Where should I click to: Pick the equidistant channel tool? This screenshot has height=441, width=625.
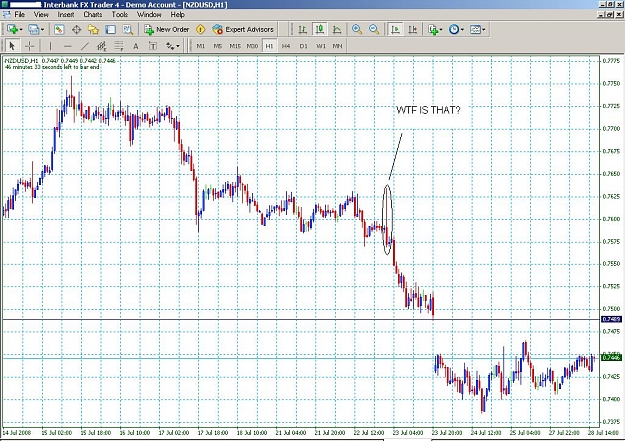tap(102, 46)
